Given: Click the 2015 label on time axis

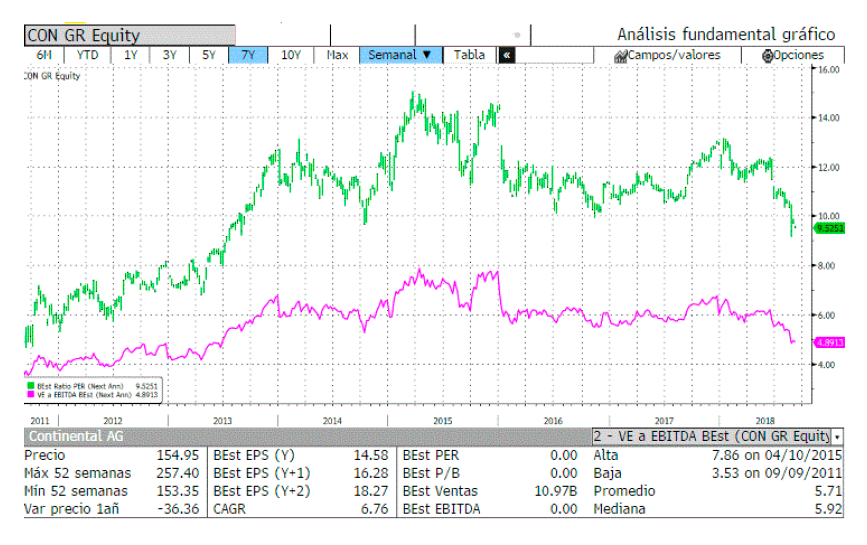Looking at the screenshot, I should tap(442, 421).
